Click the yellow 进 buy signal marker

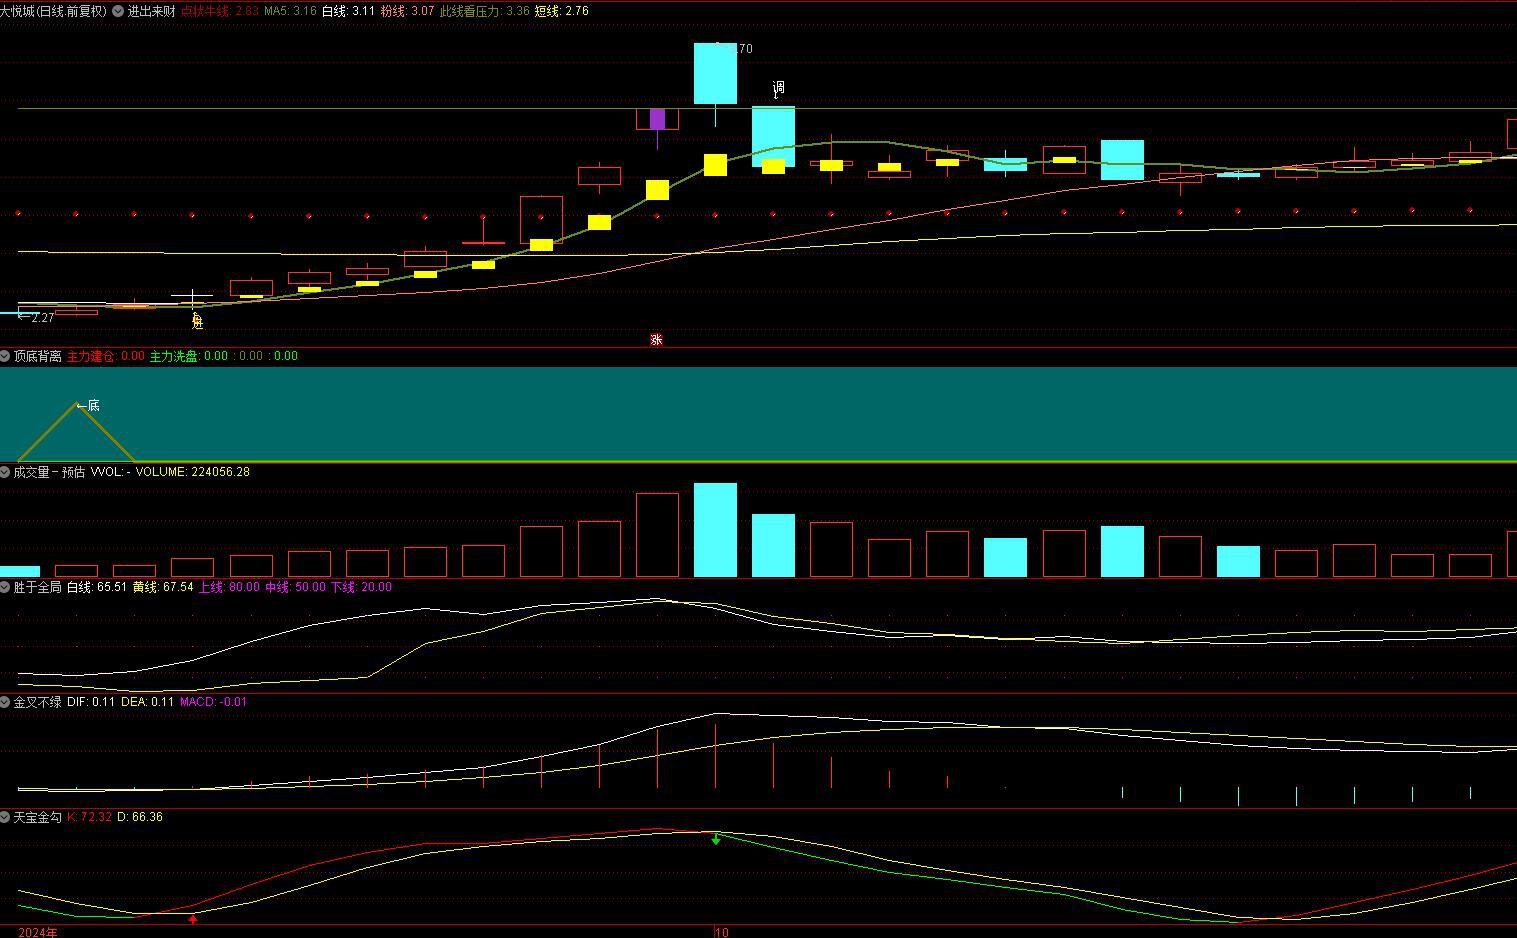point(197,321)
